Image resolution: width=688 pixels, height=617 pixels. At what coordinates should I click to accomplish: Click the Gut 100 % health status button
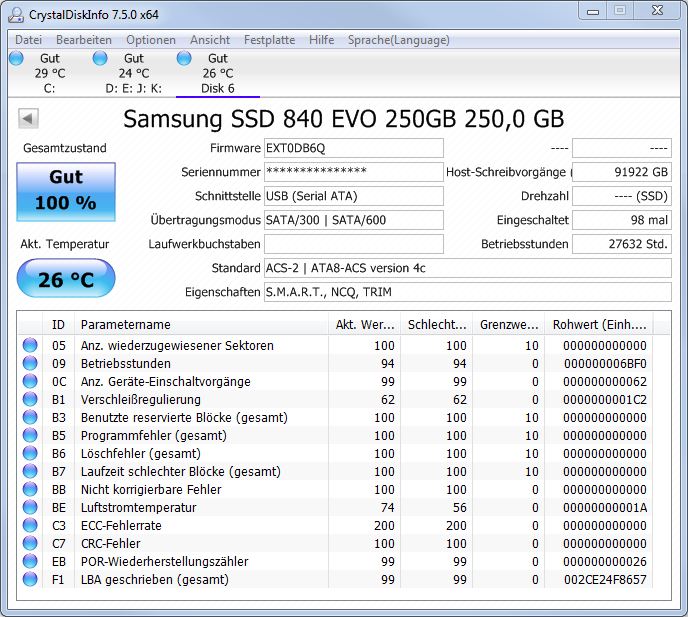pyautogui.click(x=66, y=192)
